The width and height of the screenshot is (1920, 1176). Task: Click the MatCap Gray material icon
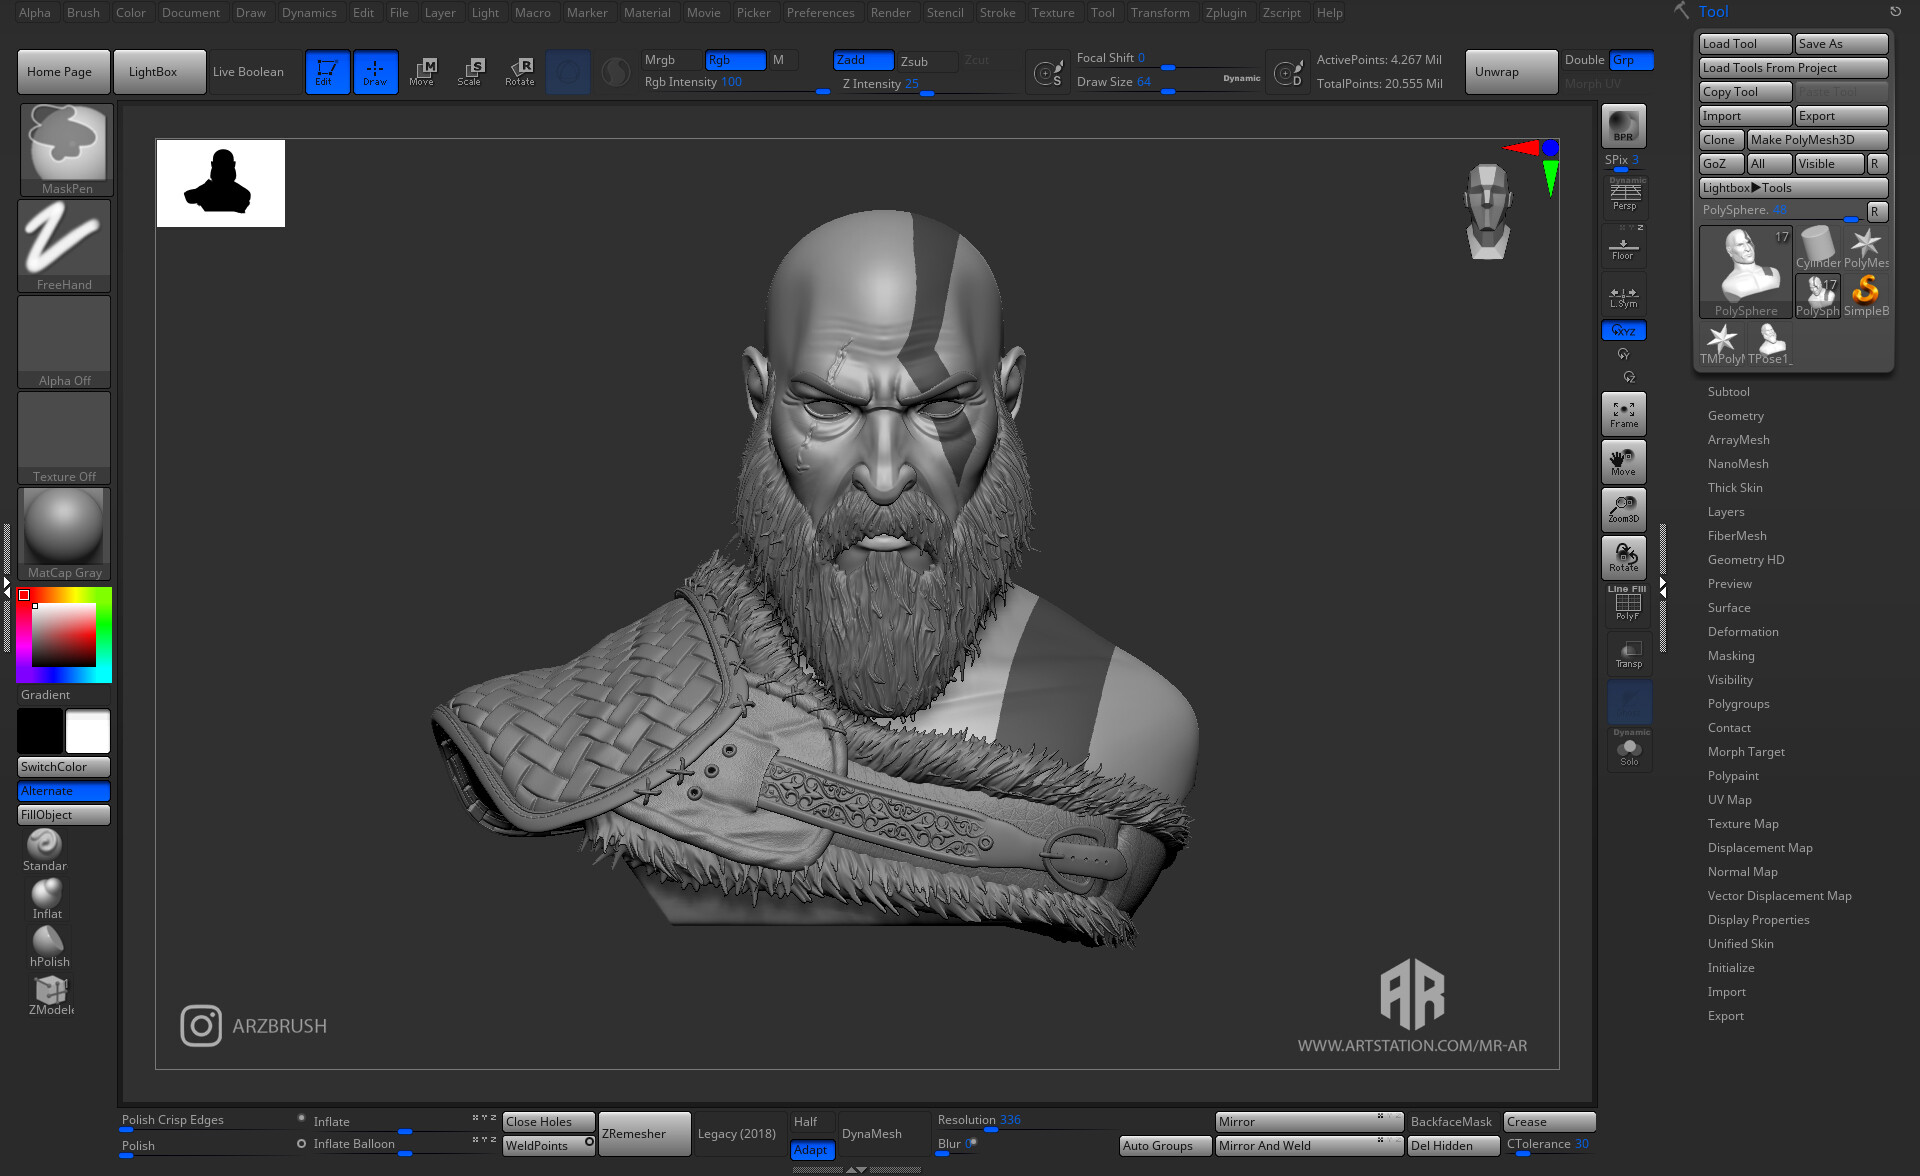coord(63,527)
